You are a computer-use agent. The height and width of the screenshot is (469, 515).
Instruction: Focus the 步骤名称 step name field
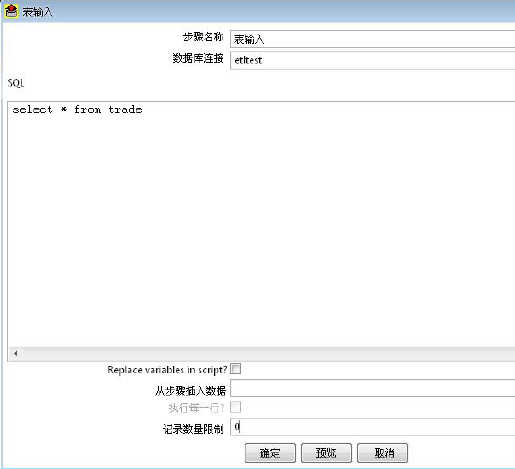373,39
